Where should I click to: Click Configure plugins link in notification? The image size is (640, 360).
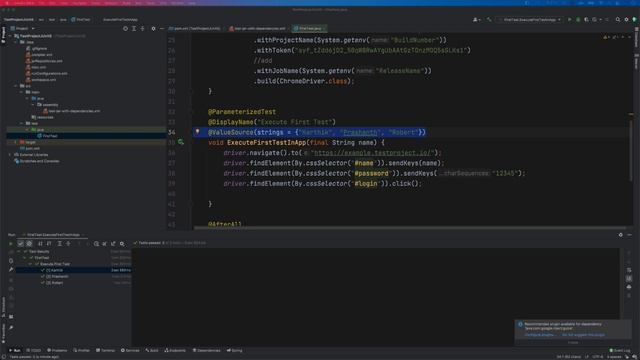pyautogui.click(x=539, y=335)
